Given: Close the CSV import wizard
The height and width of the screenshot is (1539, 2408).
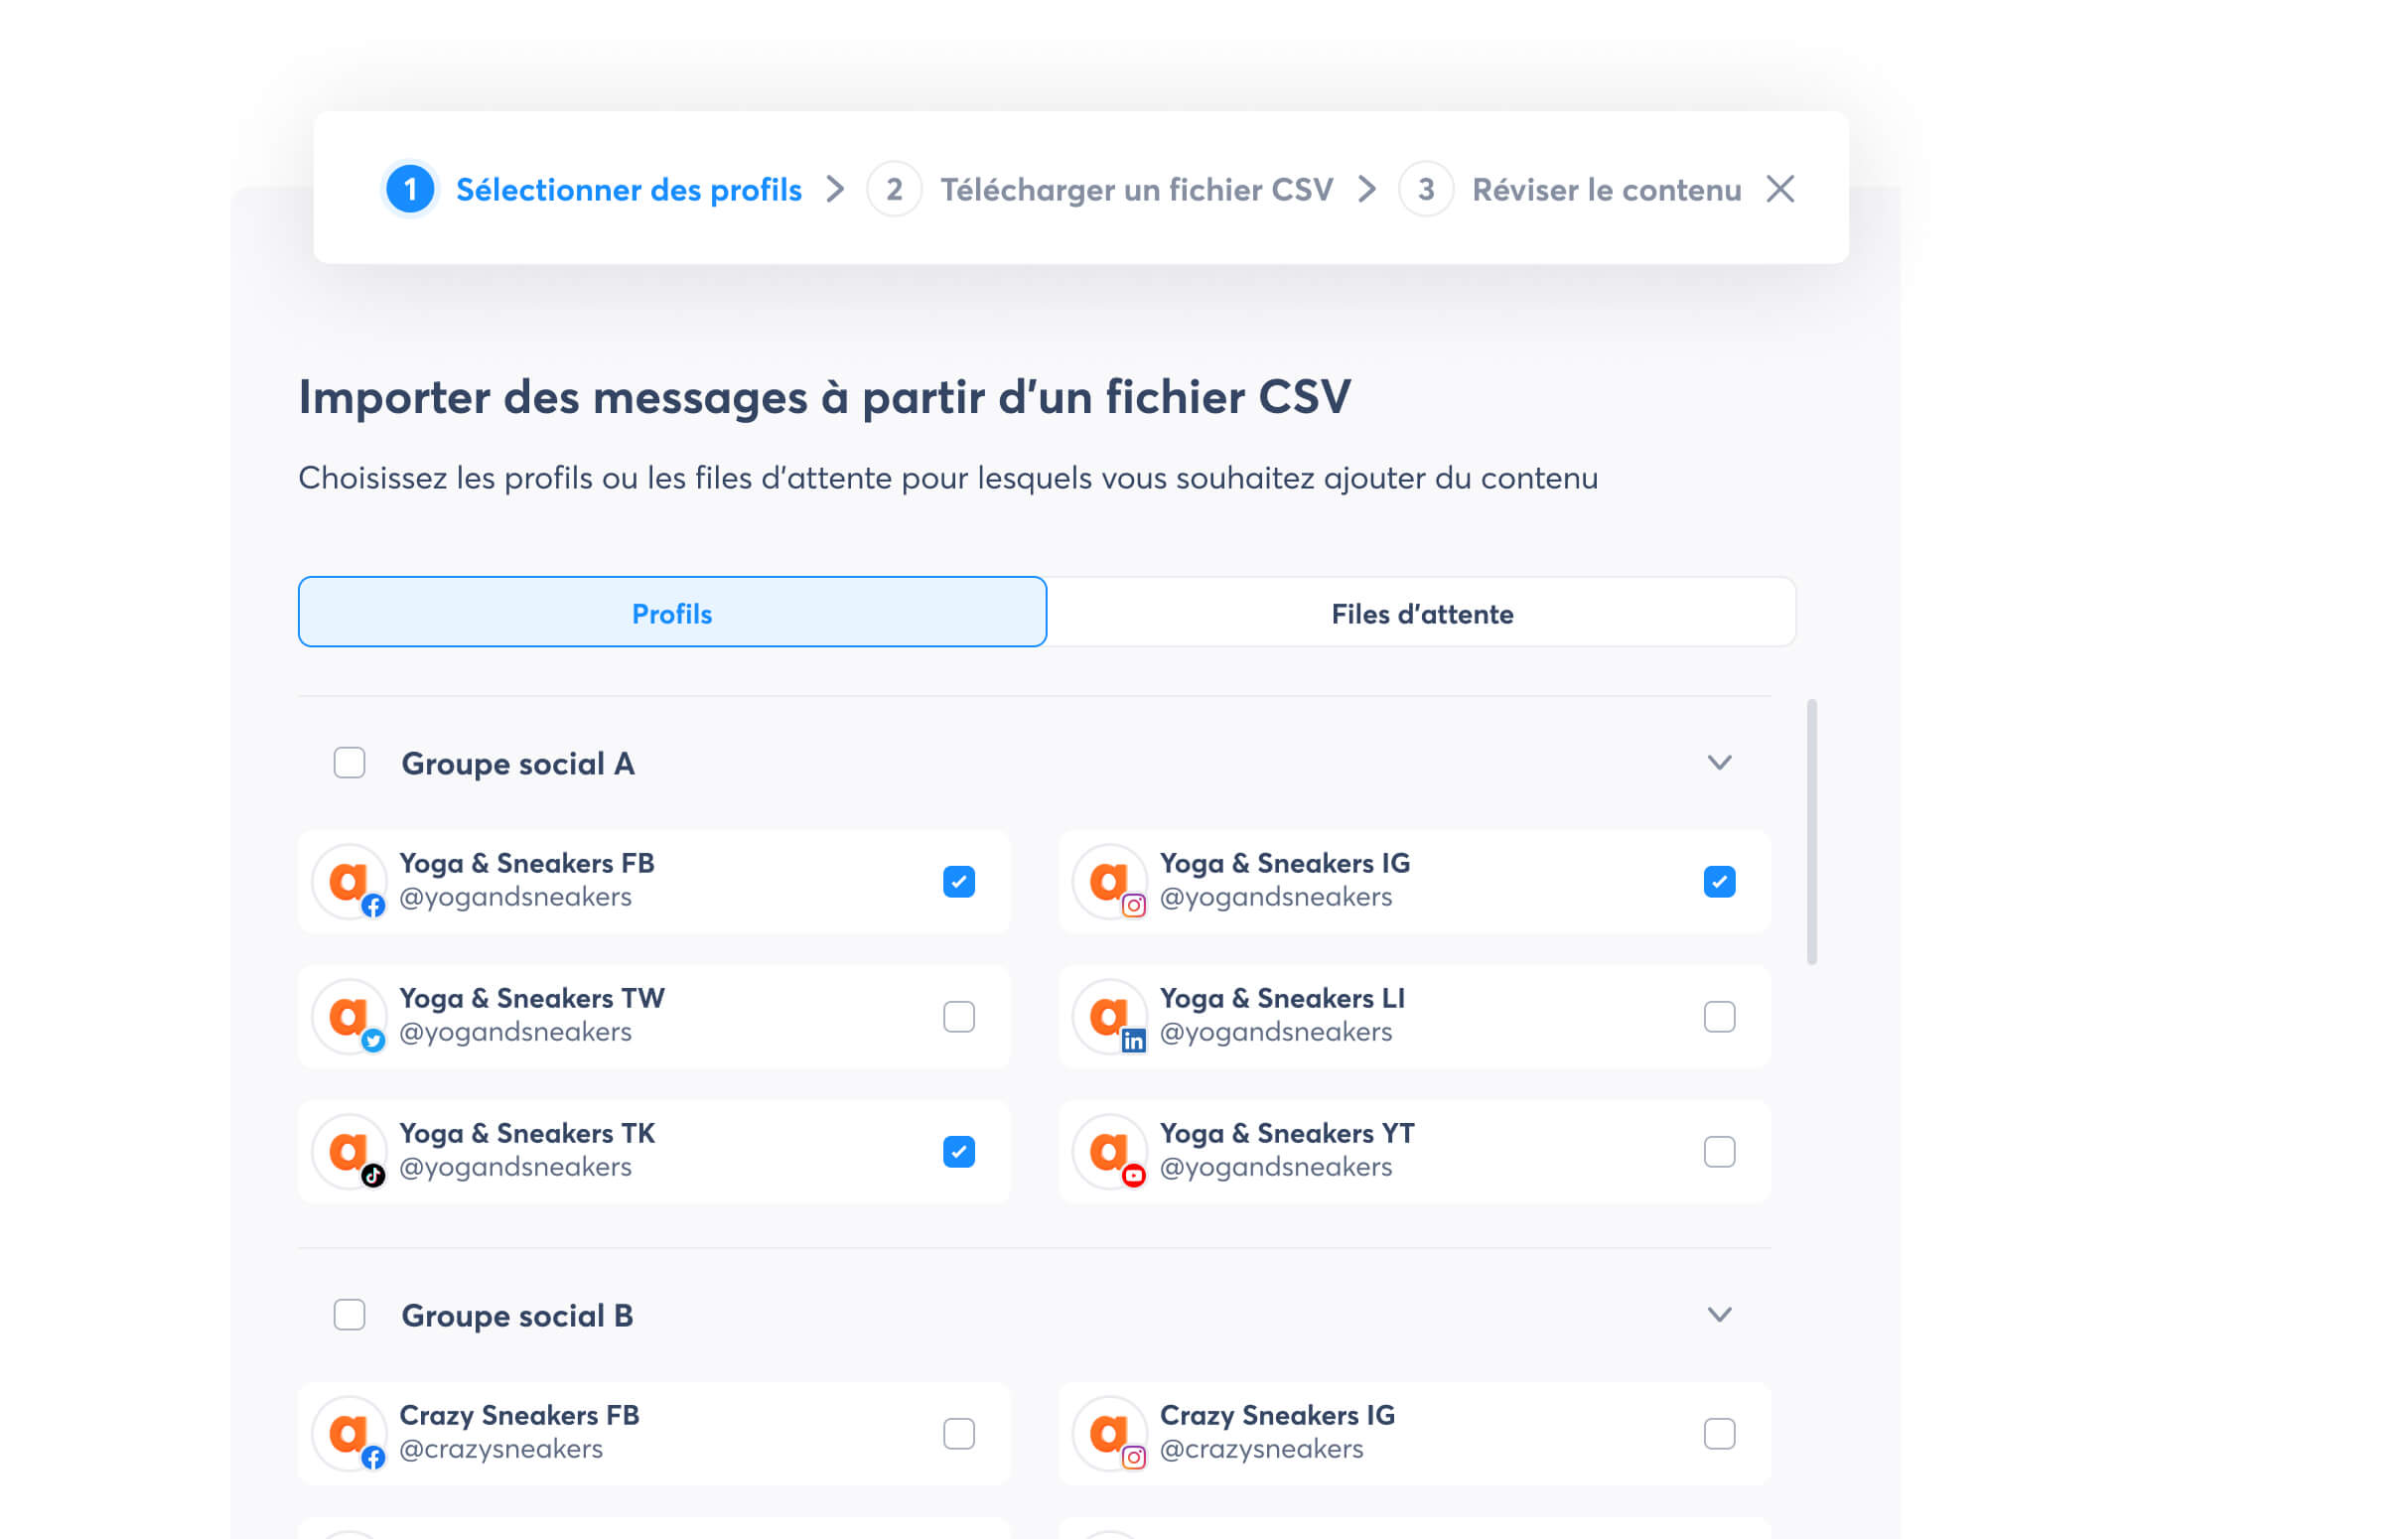Looking at the screenshot, I should point(1780,189).
